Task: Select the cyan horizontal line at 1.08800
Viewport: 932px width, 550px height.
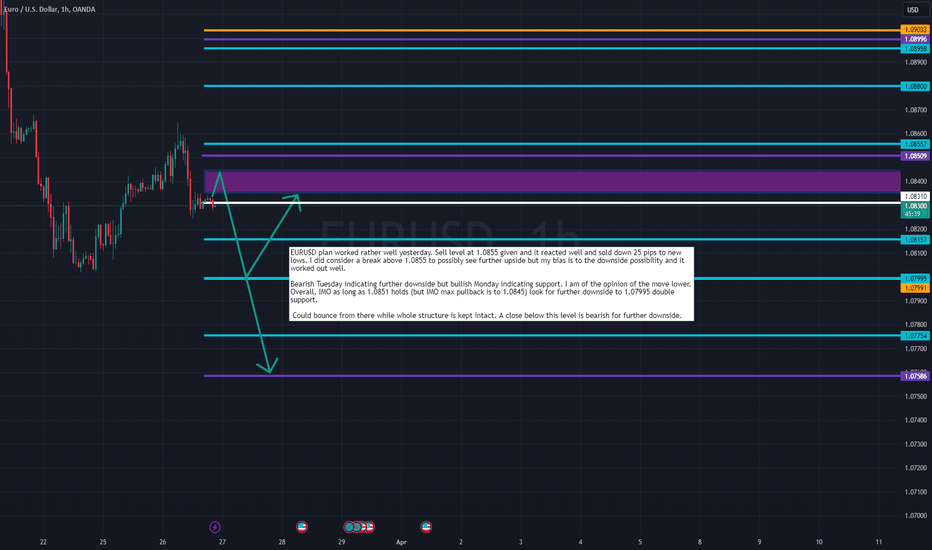Action: (552, 86)
